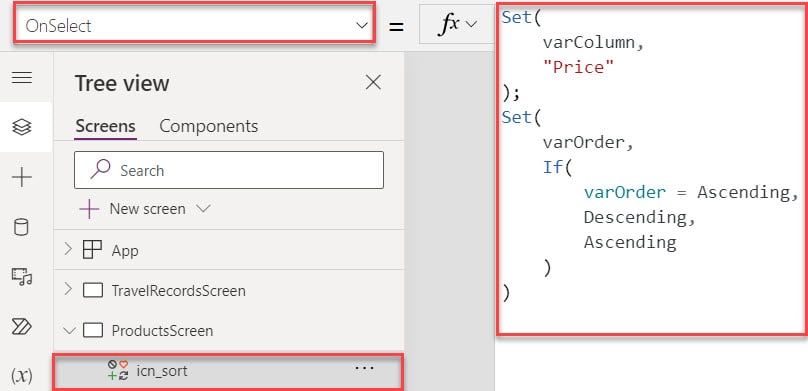Click the Tree view Search field

(x=229, y=170)
